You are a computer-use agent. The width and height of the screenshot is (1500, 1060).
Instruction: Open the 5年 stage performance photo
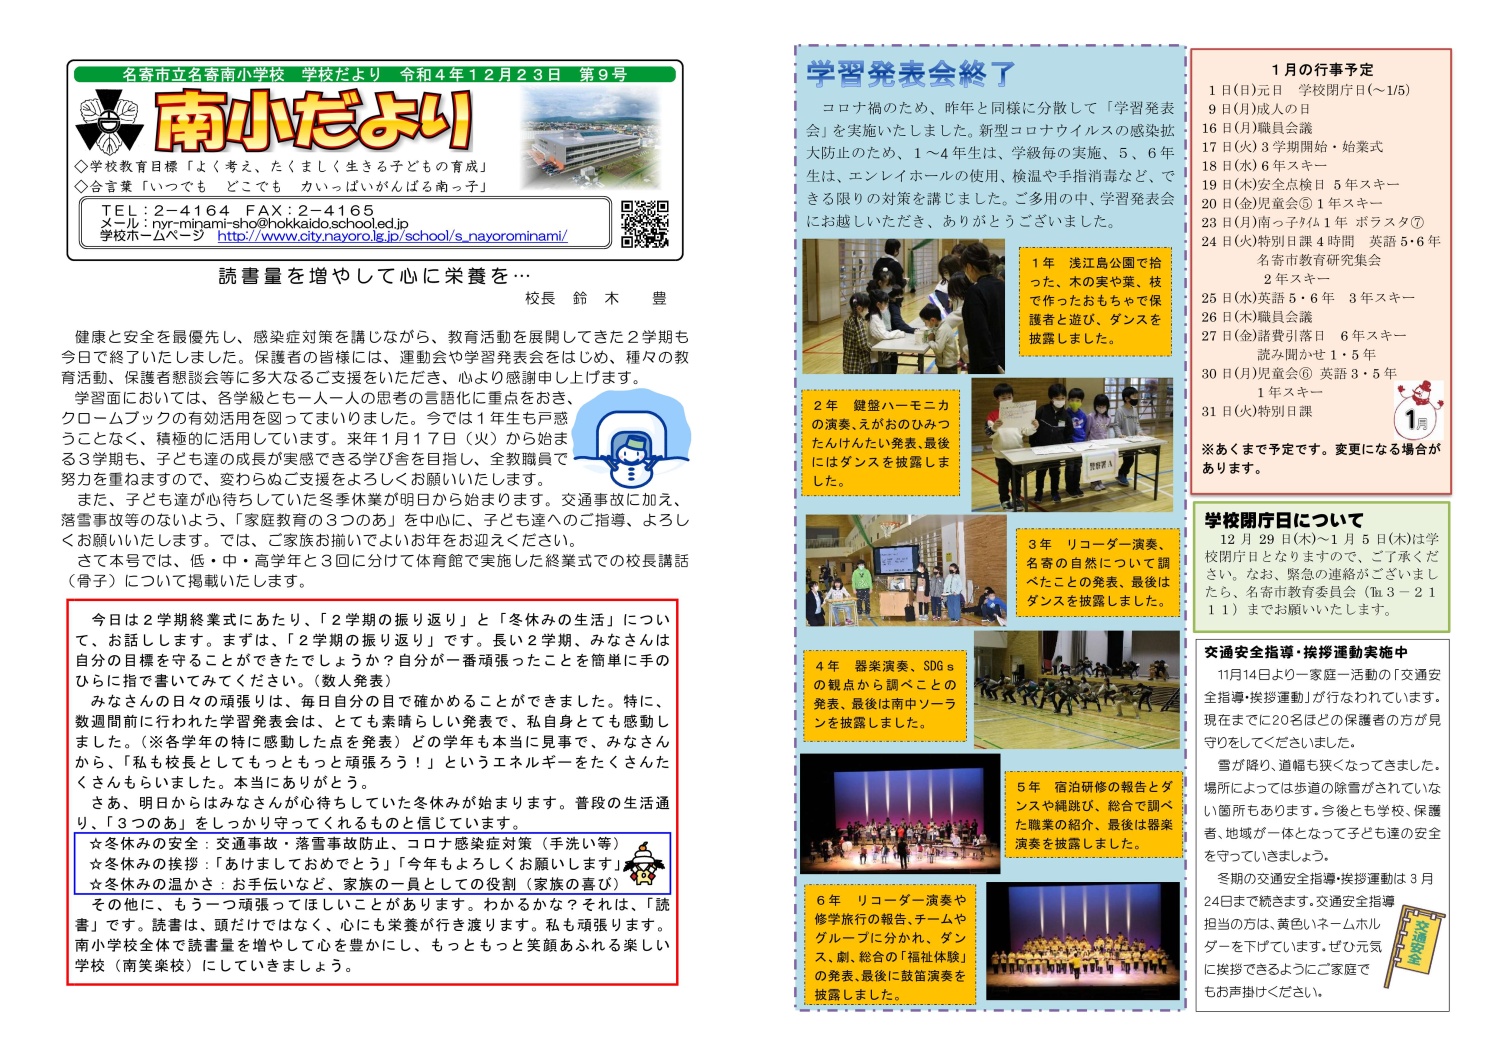coord(900,815)
